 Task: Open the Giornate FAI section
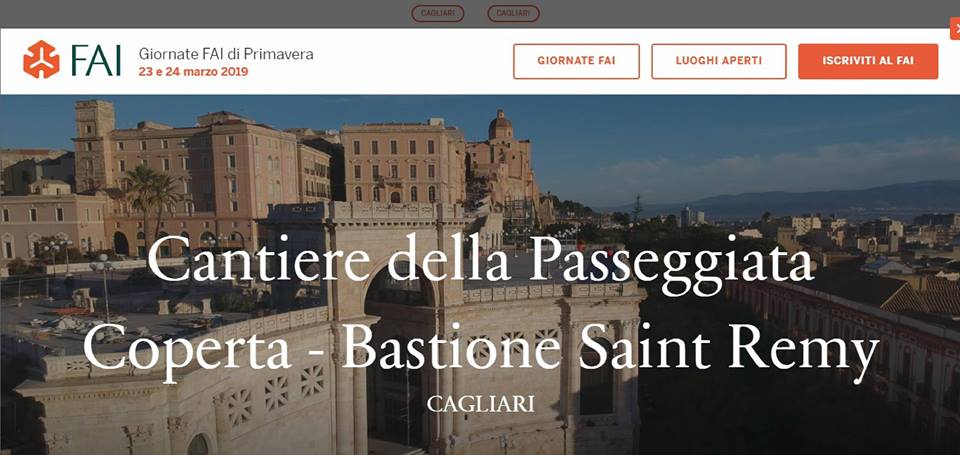click(576, 61)
